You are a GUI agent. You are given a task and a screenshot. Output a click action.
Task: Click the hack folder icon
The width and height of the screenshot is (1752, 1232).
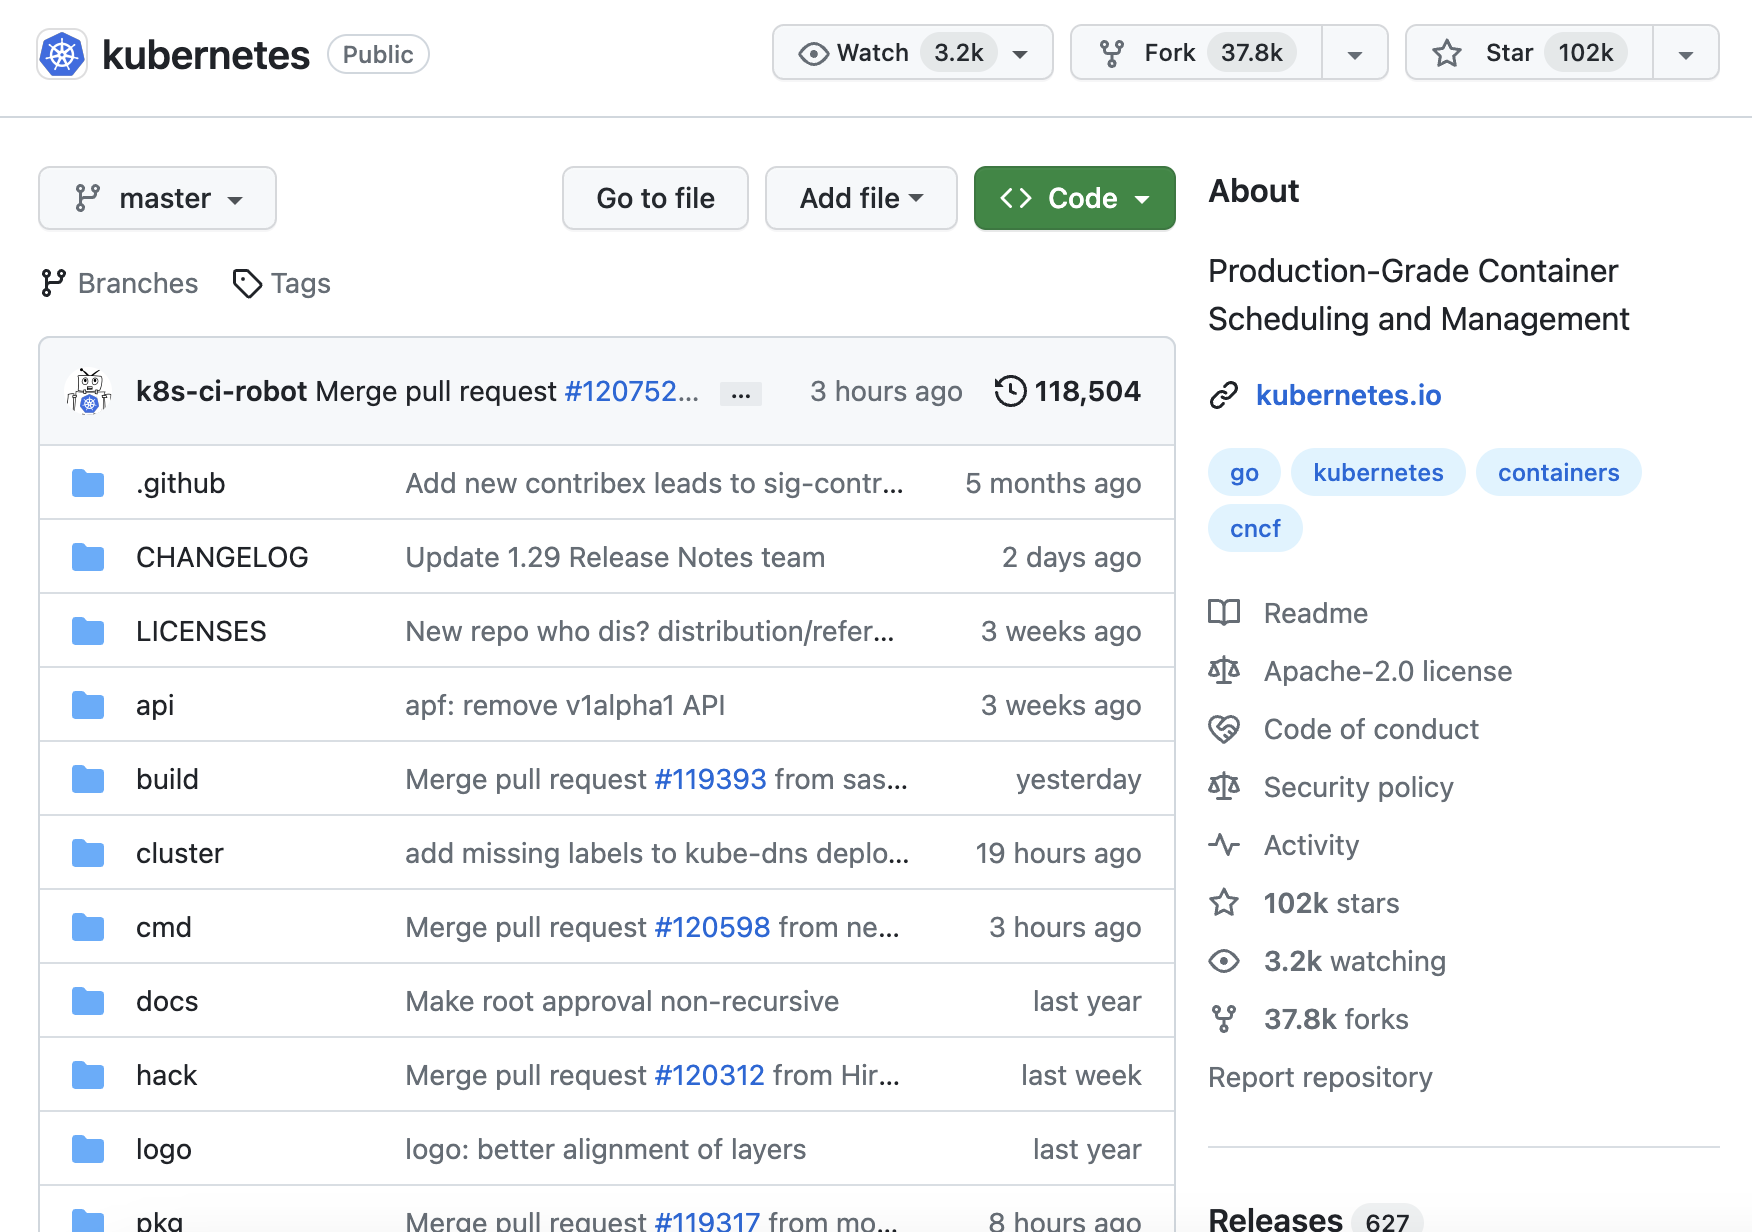tap(88, 1075)
